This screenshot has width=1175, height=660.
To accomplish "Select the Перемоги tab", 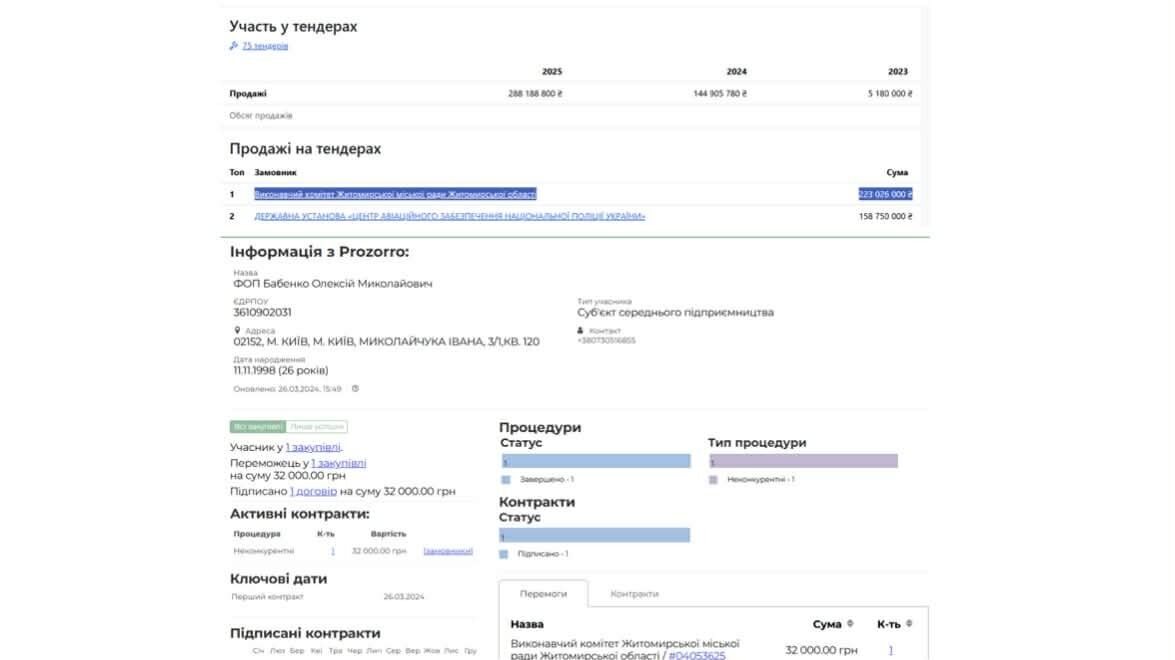I will coord(543,594).
